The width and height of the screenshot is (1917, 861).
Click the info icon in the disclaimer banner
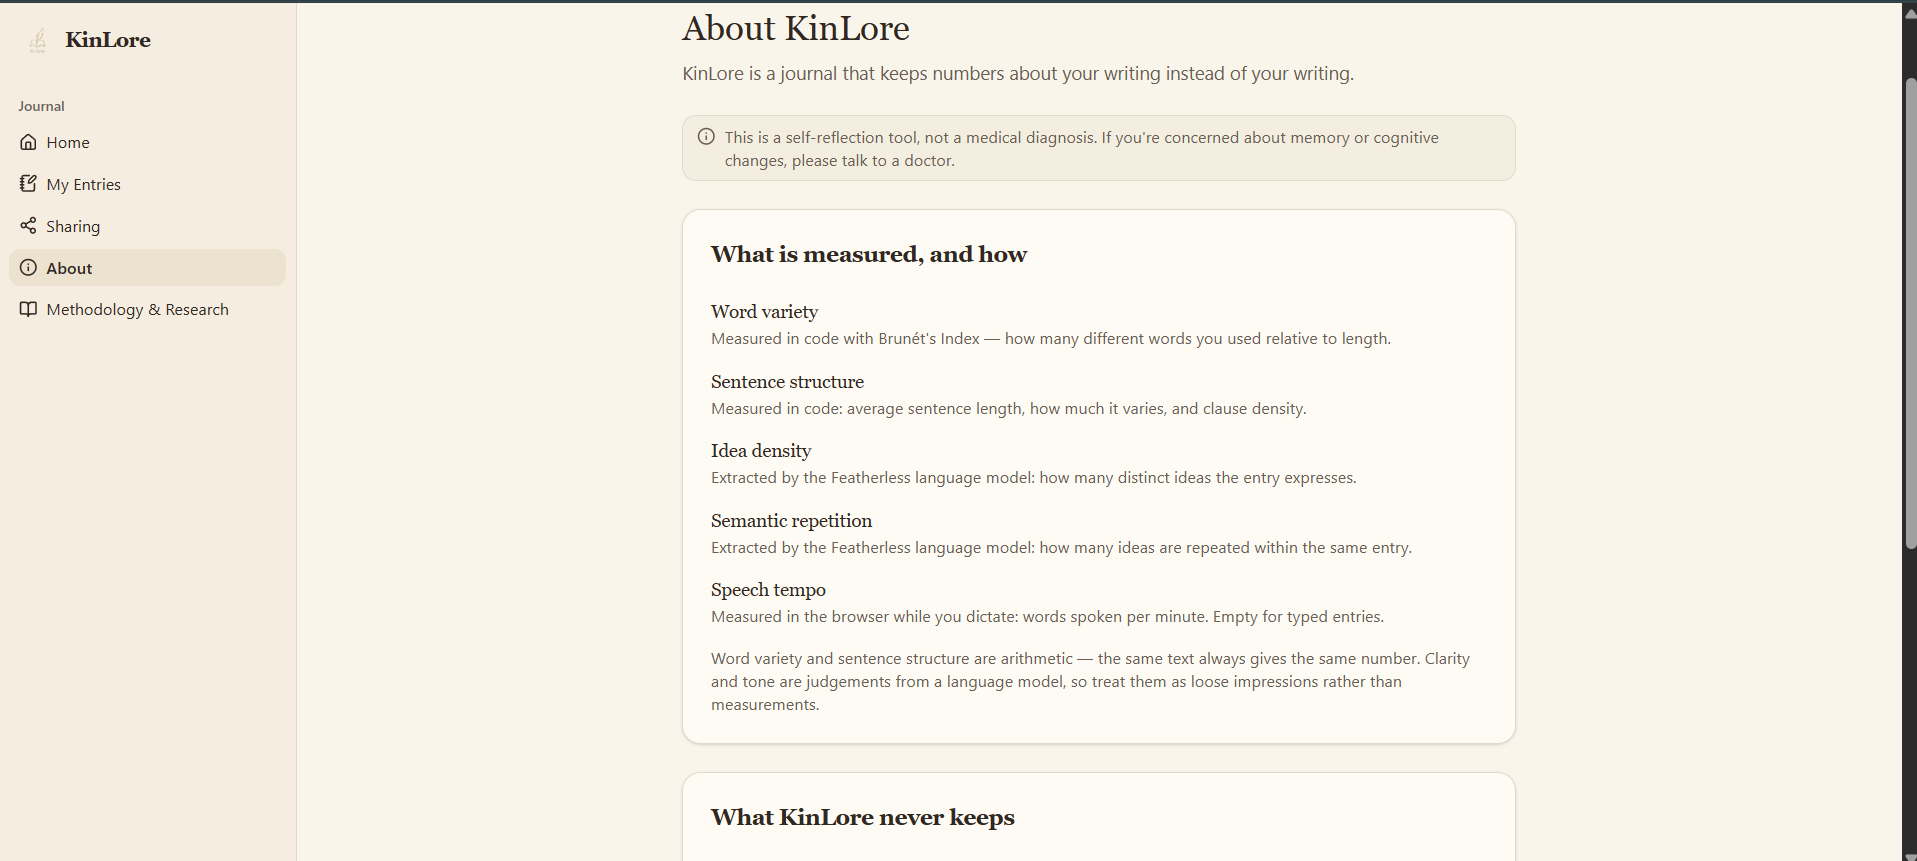click(x=706, y=137)
